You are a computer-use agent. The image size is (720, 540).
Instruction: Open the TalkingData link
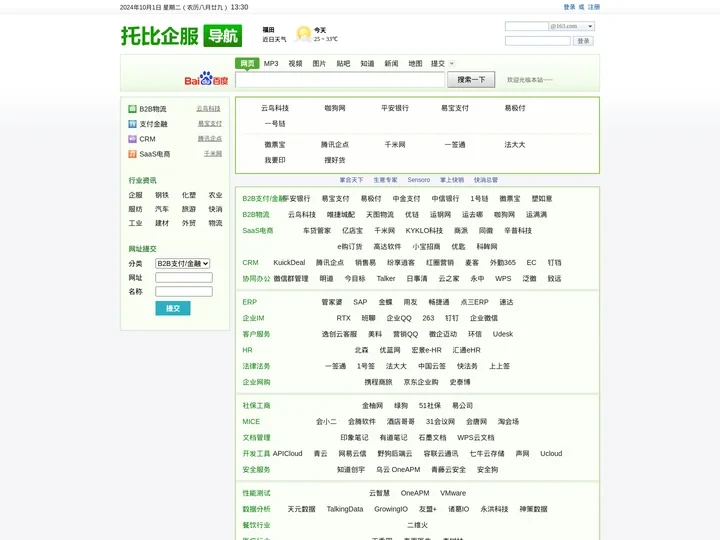click(345, 509)
